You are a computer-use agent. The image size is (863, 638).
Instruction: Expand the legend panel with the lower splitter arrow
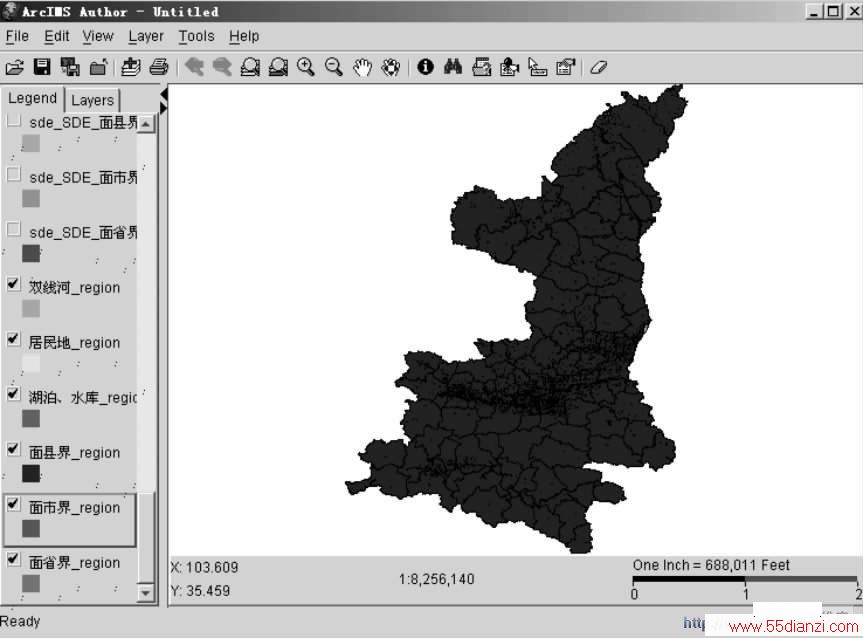pos(163,107)
